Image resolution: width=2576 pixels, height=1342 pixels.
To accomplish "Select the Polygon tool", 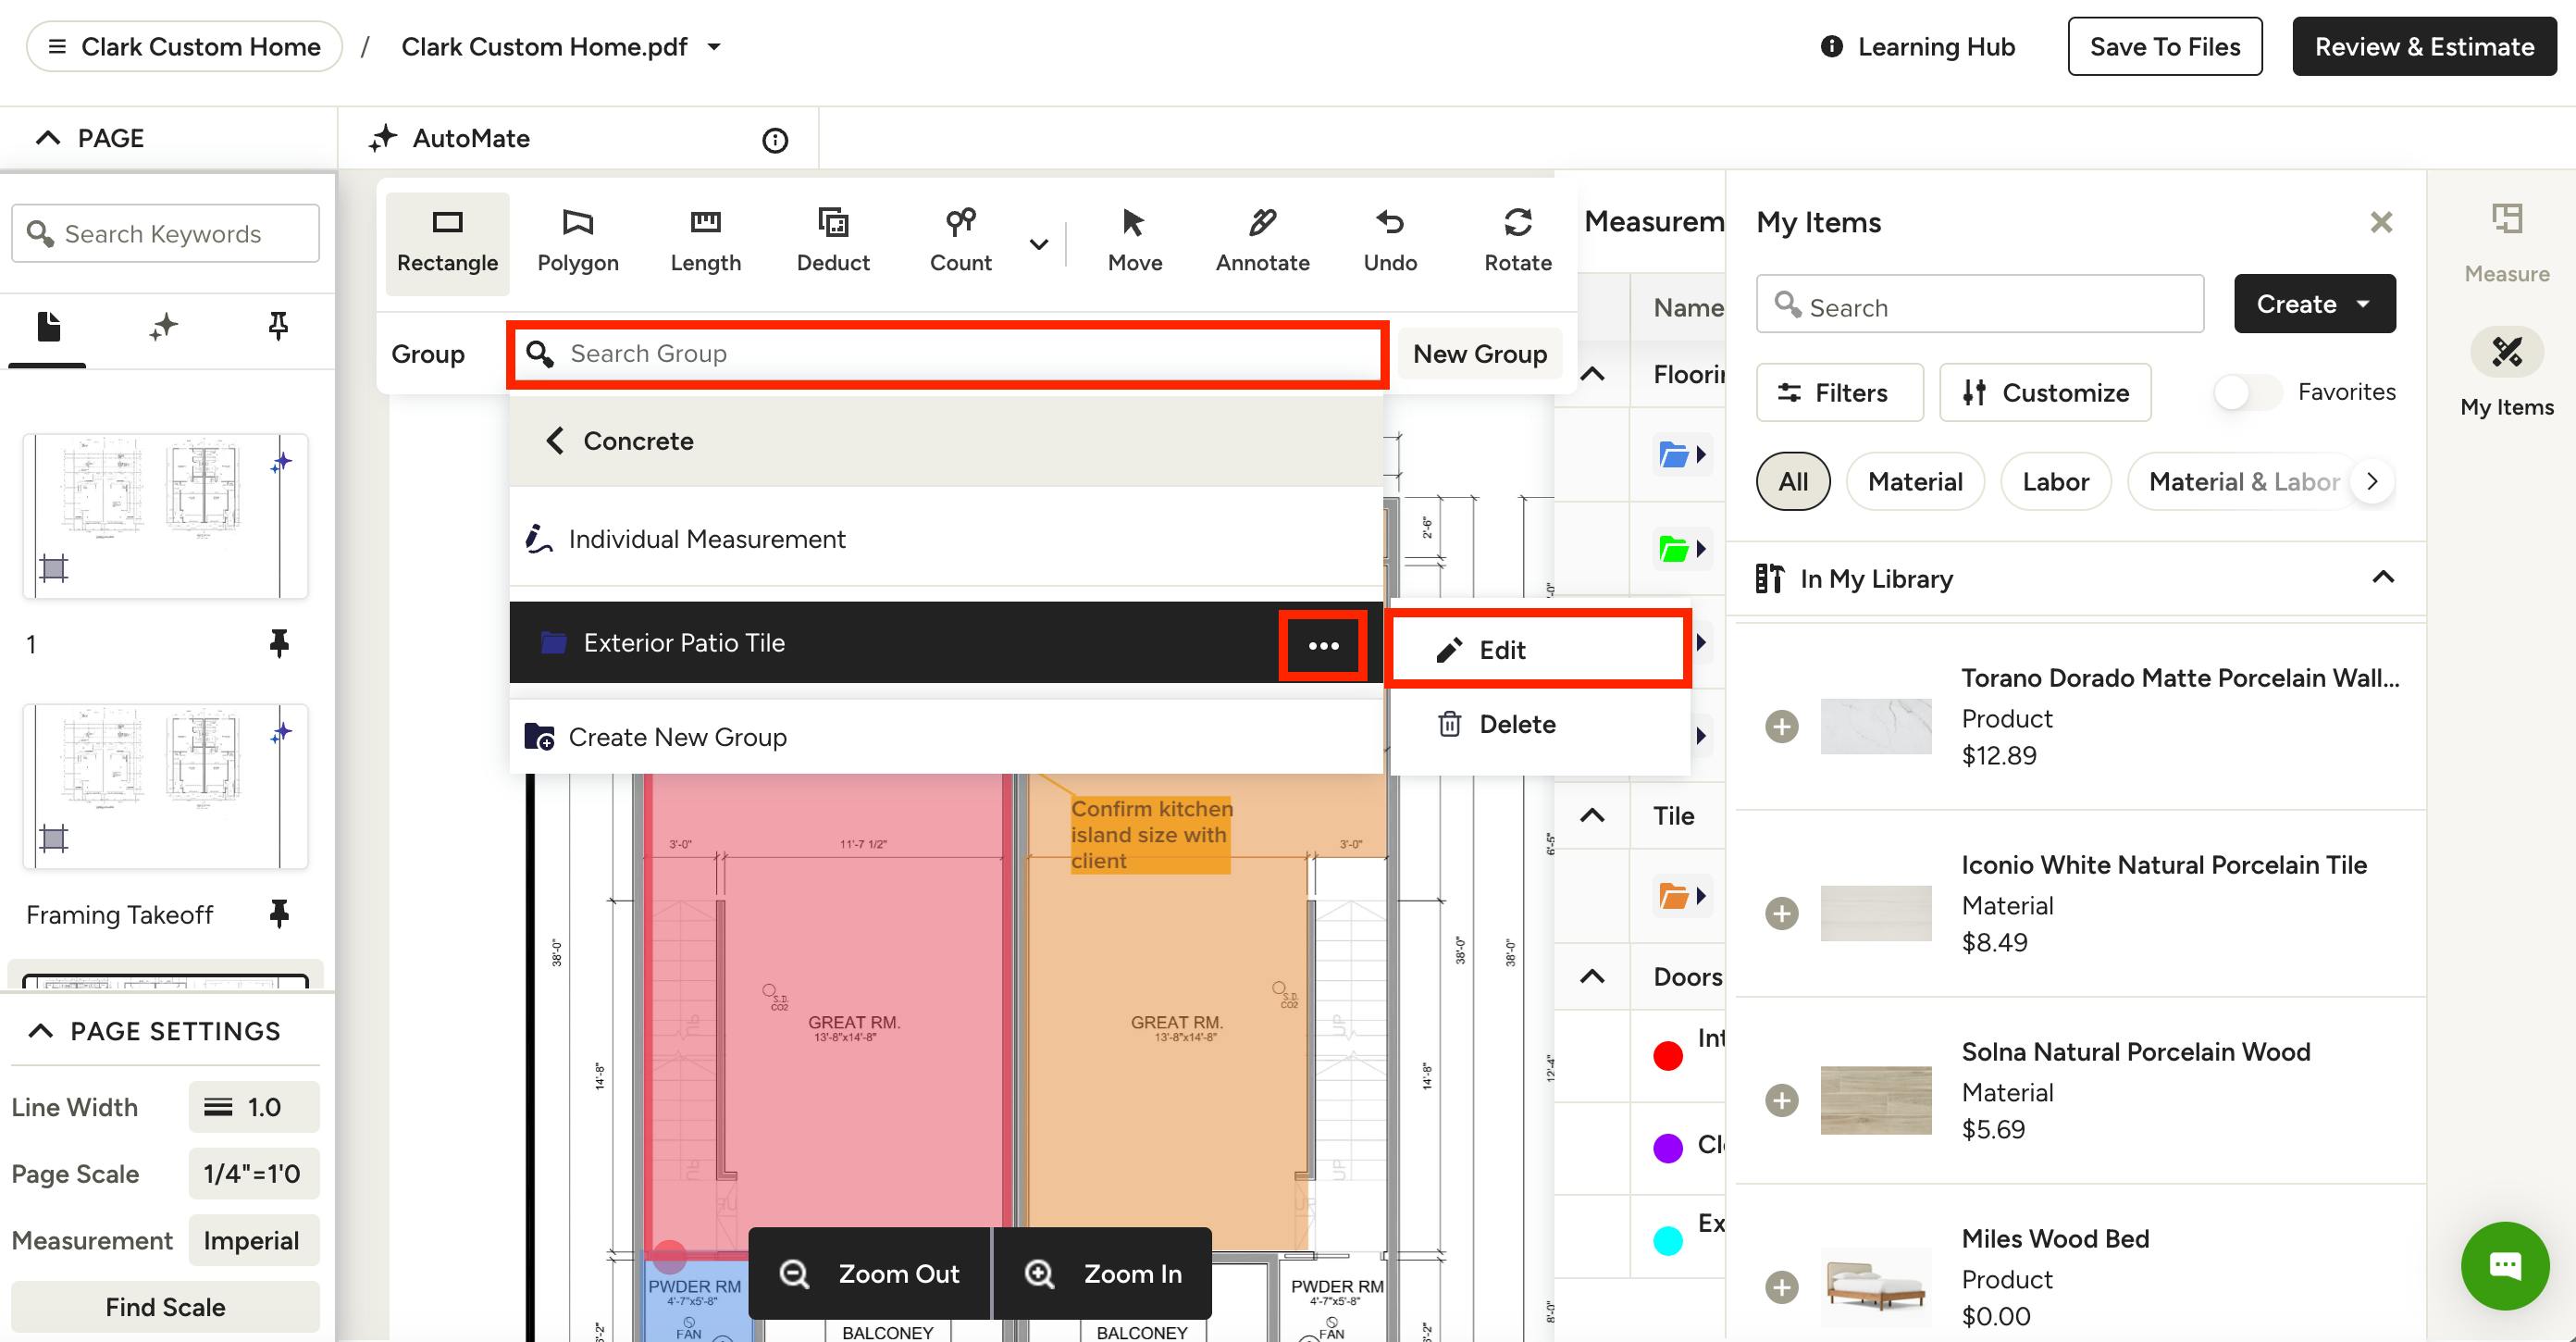I will click(578, 242).
